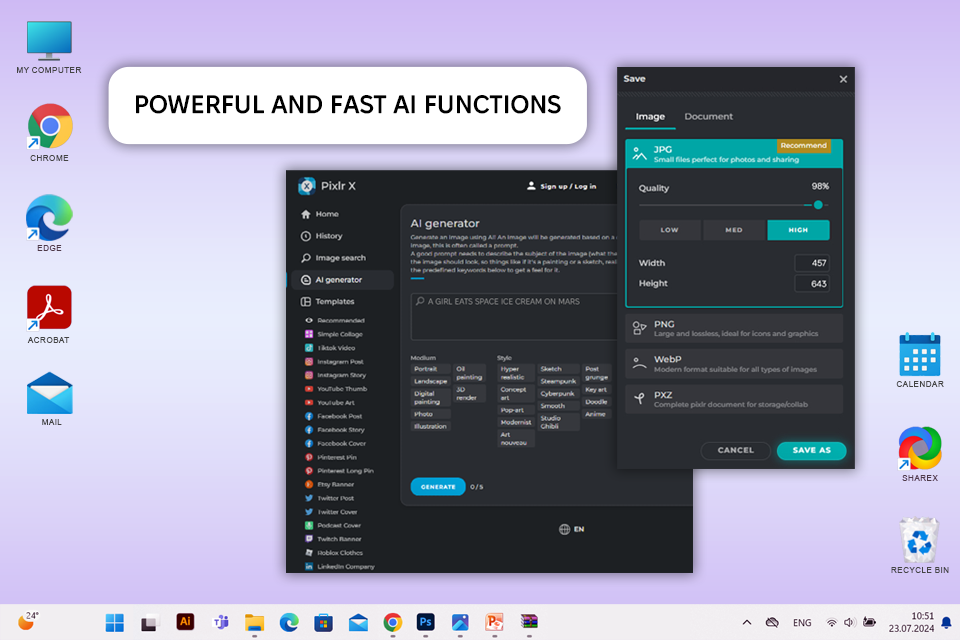Select WebP format option
The height and width of the screenshot is (640, 960).
733,364
